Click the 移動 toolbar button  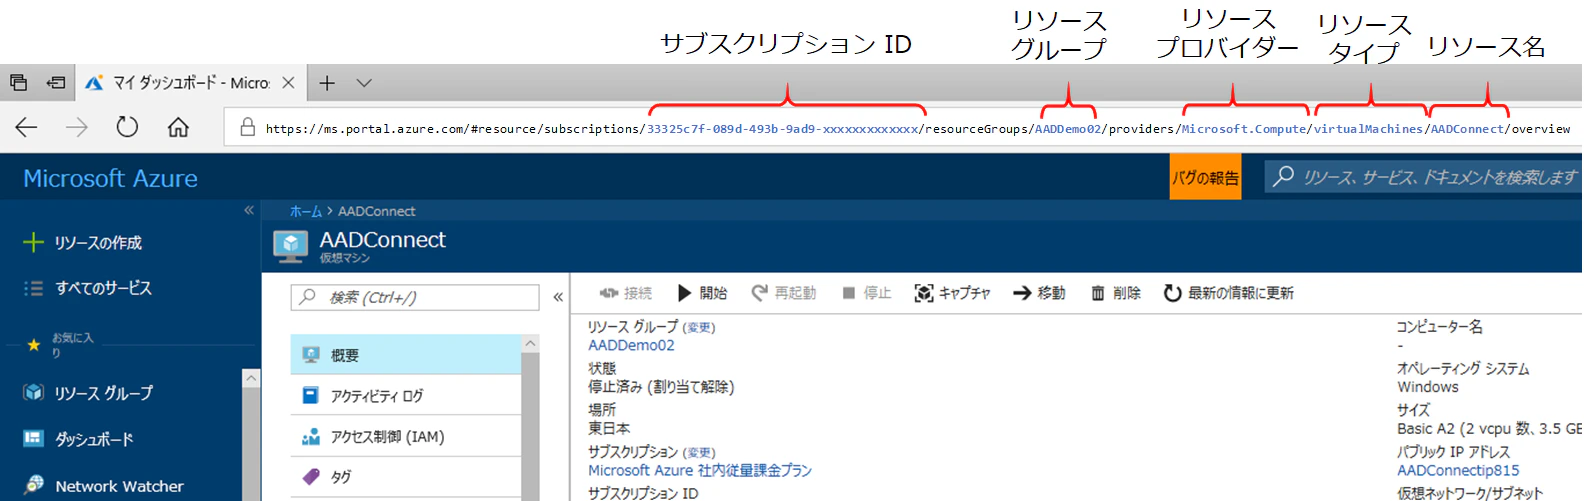pyautogui.click(x=1039, y=293)
